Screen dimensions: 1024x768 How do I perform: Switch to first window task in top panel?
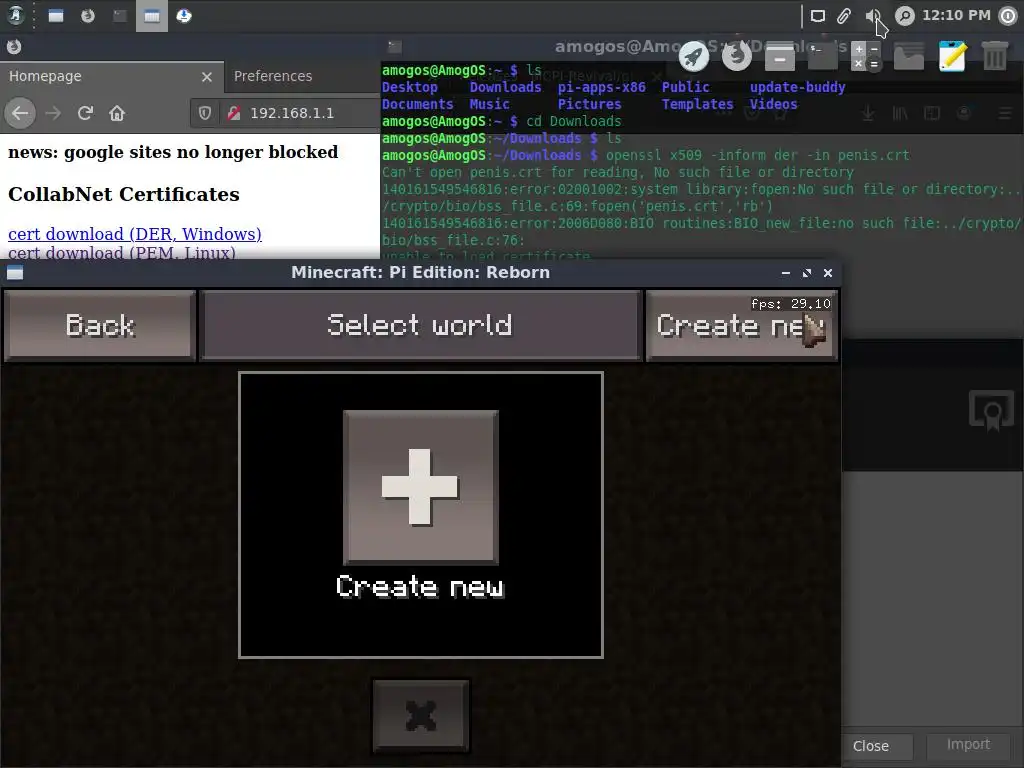56,16
